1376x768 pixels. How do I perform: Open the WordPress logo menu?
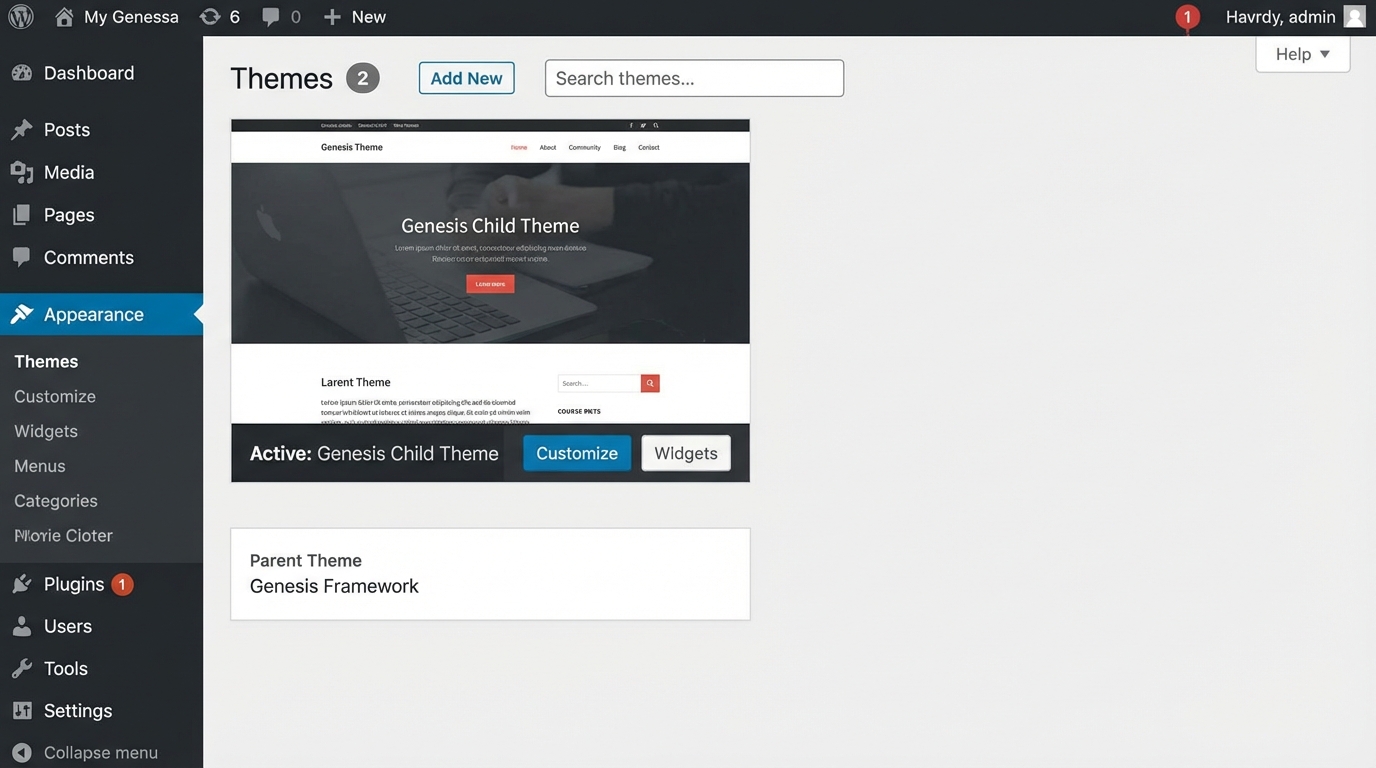[x=20, y=16]
